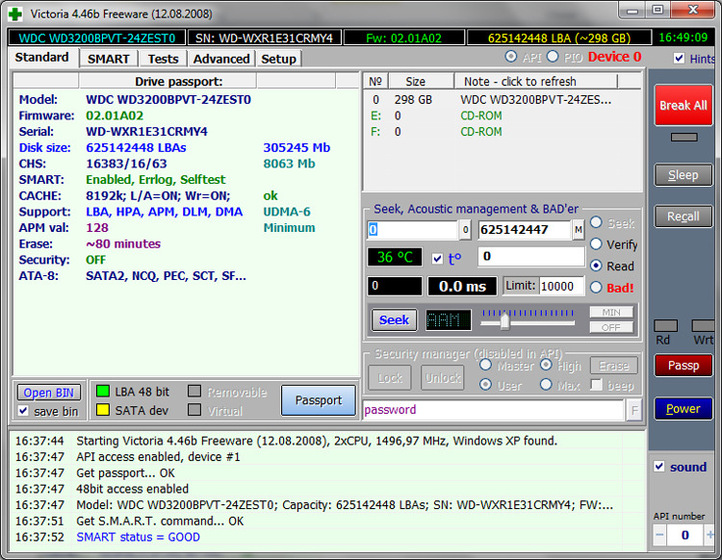This screenshot has height=560, width=722.
Task: Click the small 0 button beside start LBA
Action: tap(464, 230)
